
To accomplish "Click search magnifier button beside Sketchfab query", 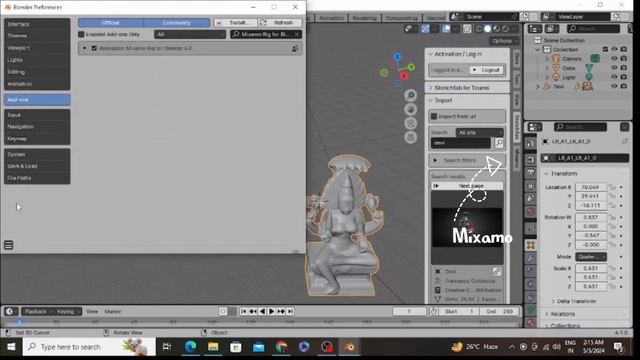I will pyautogui.click(x=499, y=143).
